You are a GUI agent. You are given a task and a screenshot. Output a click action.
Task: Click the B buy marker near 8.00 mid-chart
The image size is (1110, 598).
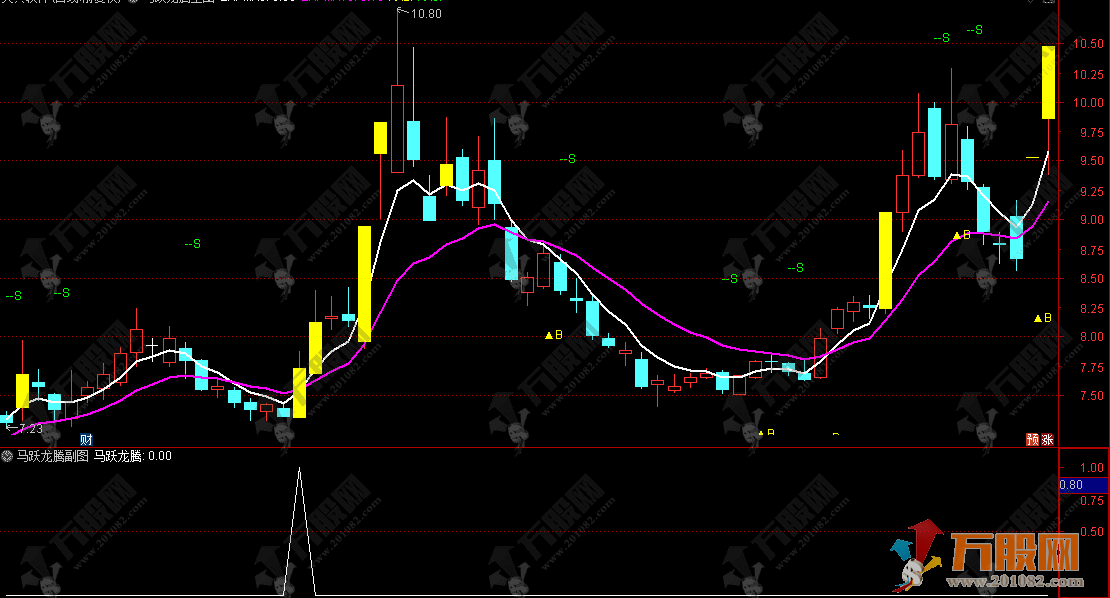point(554,335)
